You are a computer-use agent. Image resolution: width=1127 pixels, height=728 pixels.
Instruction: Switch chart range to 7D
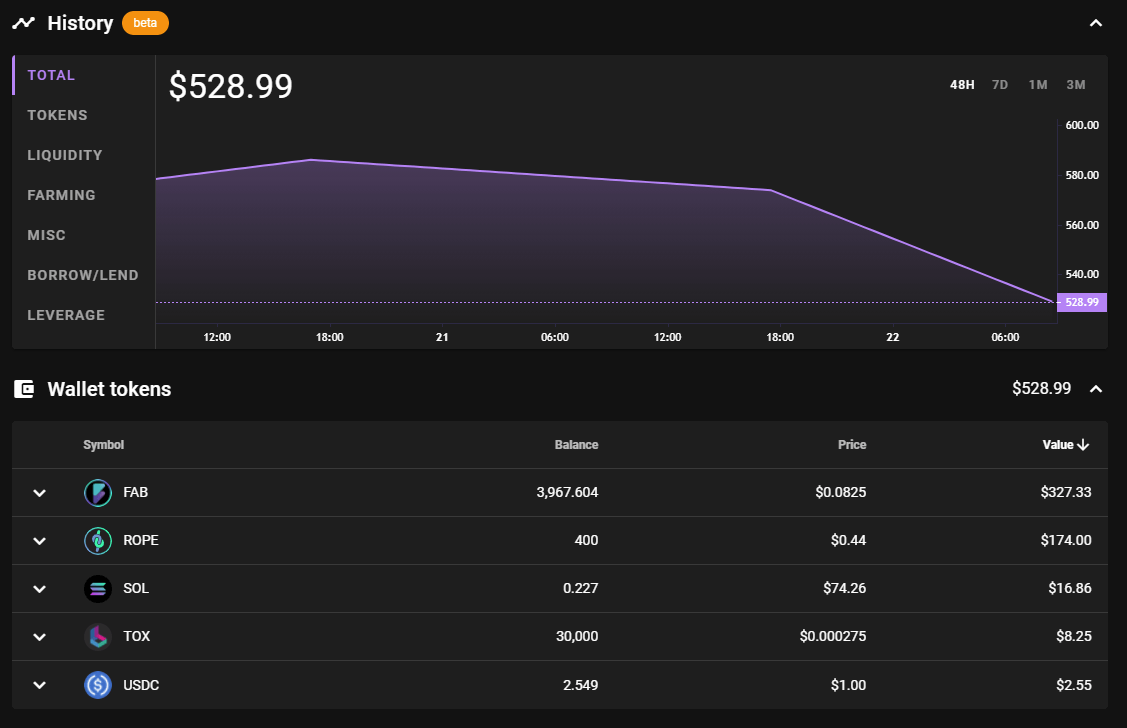(999, 85)
